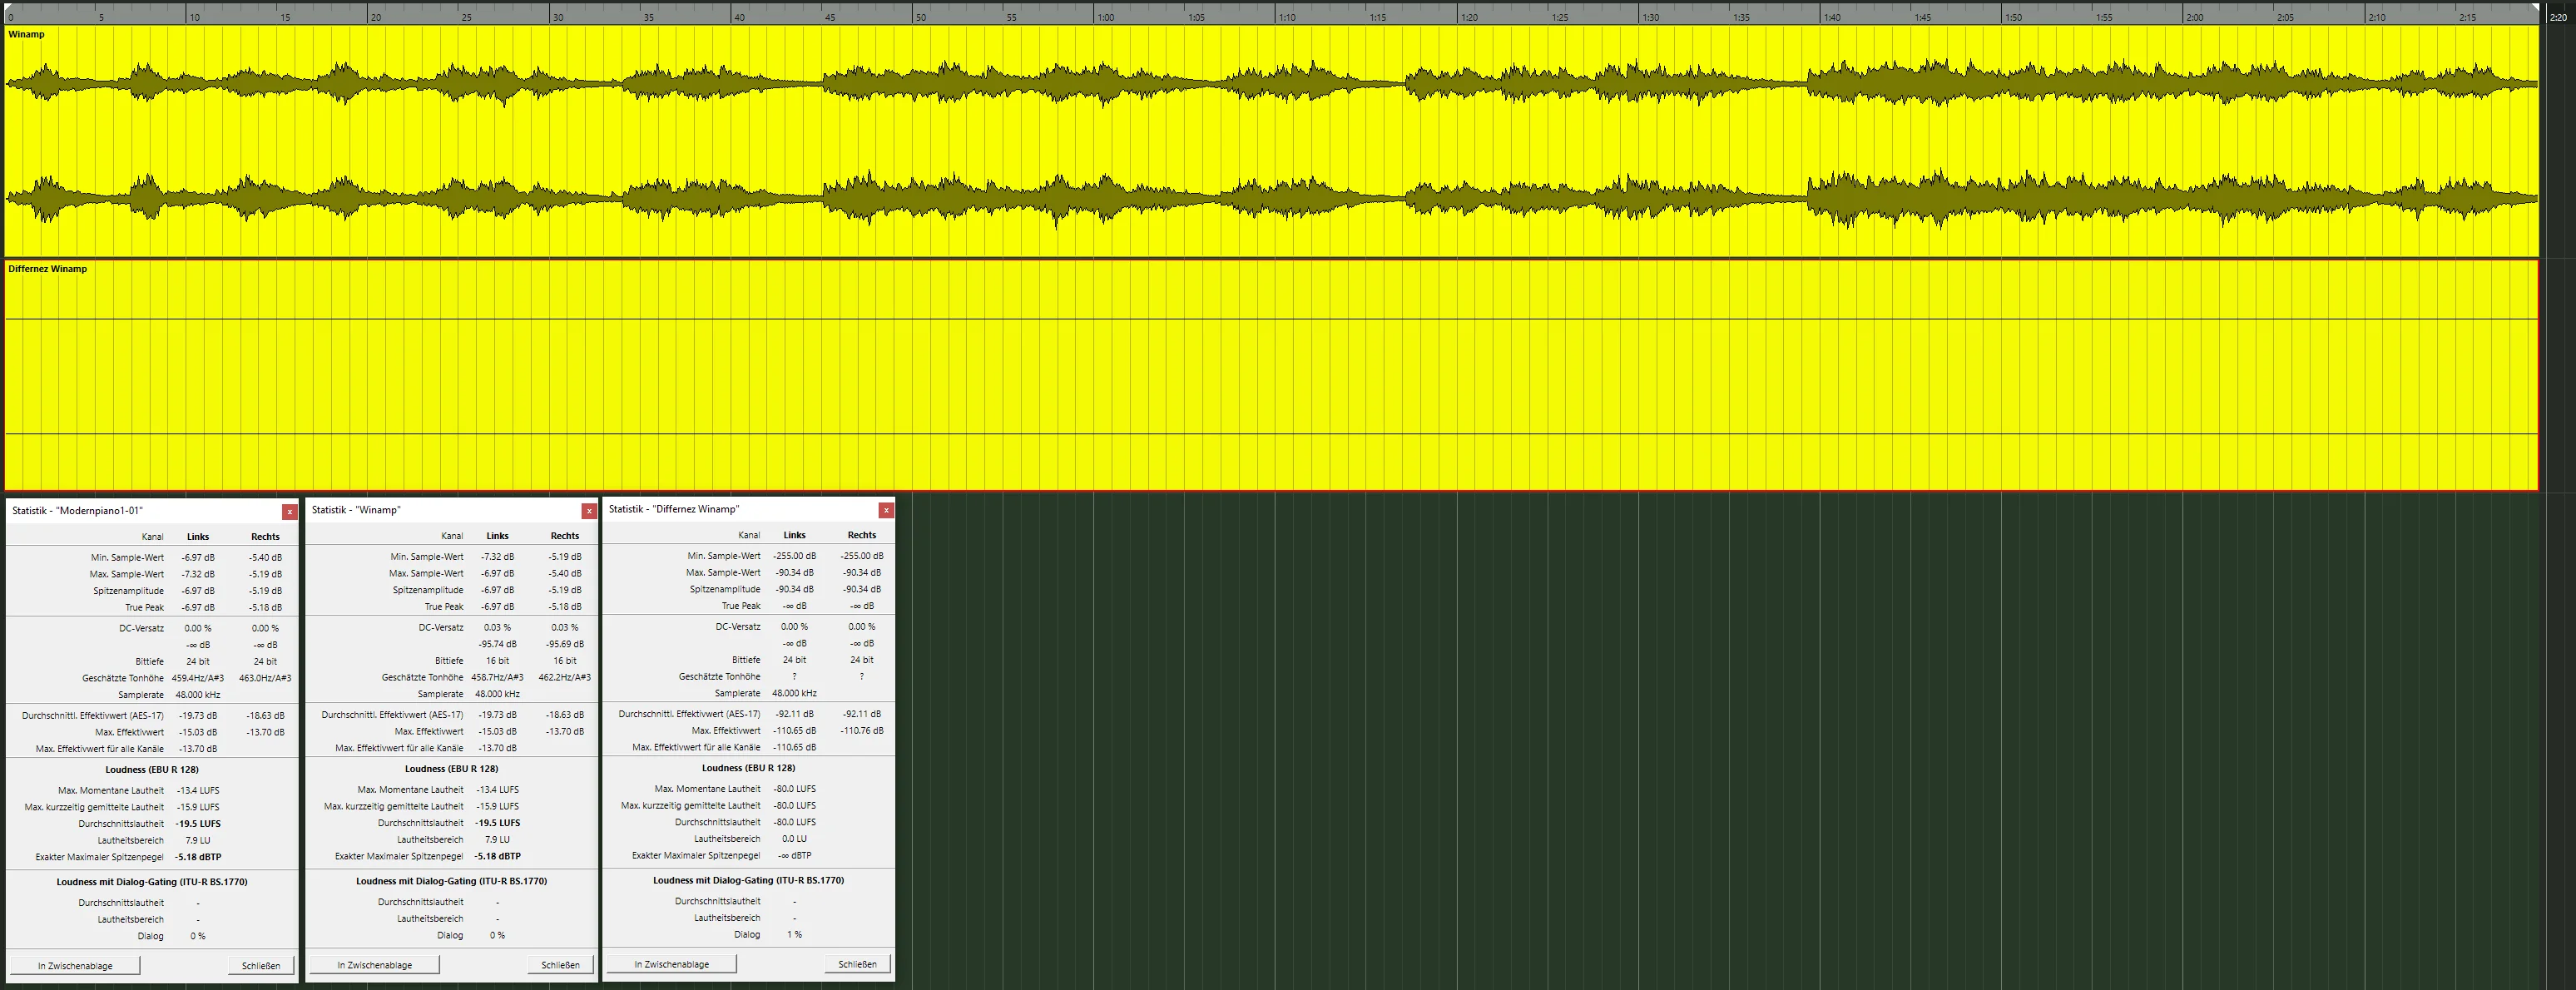The width and height of the screenshot is (2576, 990).
Task: Click the 7.9 LU Lautheitsbereich in Modernpiano1-01 statistics
Action: [x=198, y=841]
